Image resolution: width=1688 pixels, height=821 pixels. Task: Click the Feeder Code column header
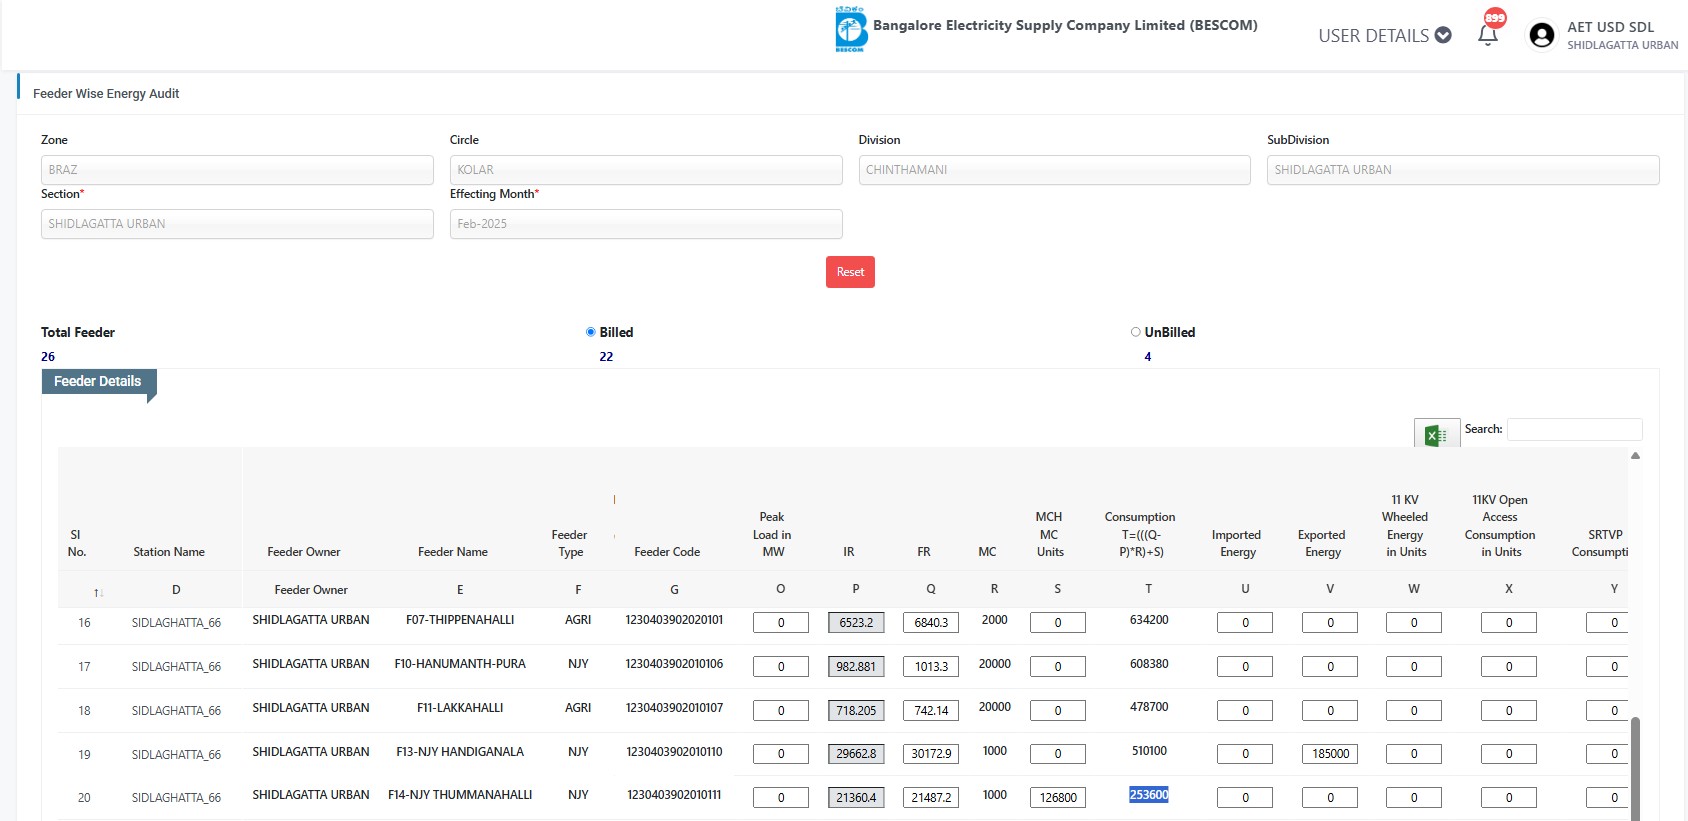[x=667, y=552]
